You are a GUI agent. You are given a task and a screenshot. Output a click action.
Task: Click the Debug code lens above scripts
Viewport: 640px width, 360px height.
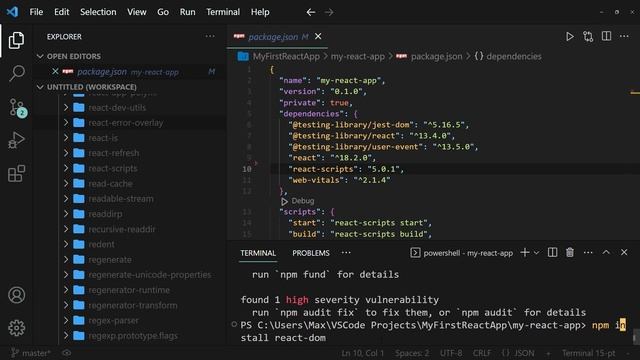click(x=303, y=201)
